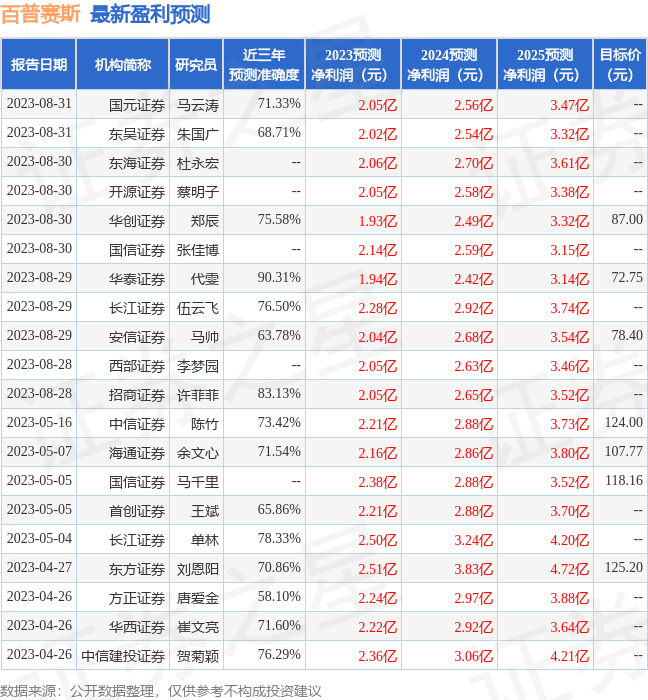
Task: Select analyst 贺菊颖 cell
Action: (x=198, y=656)
